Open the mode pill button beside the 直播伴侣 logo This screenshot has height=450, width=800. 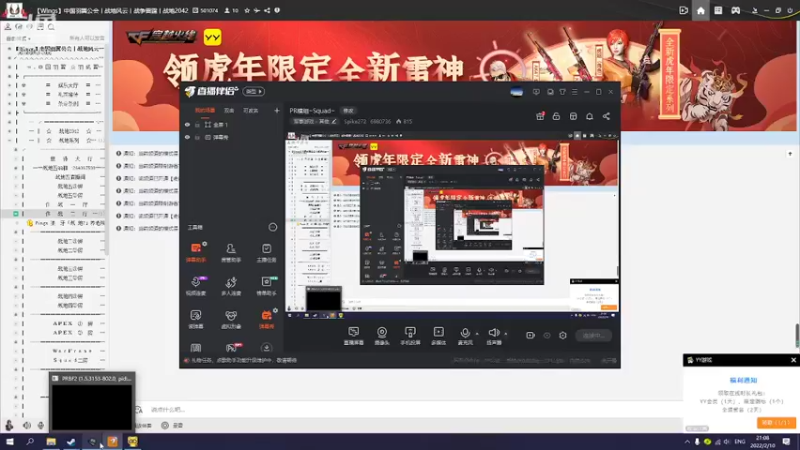(254, 91)
